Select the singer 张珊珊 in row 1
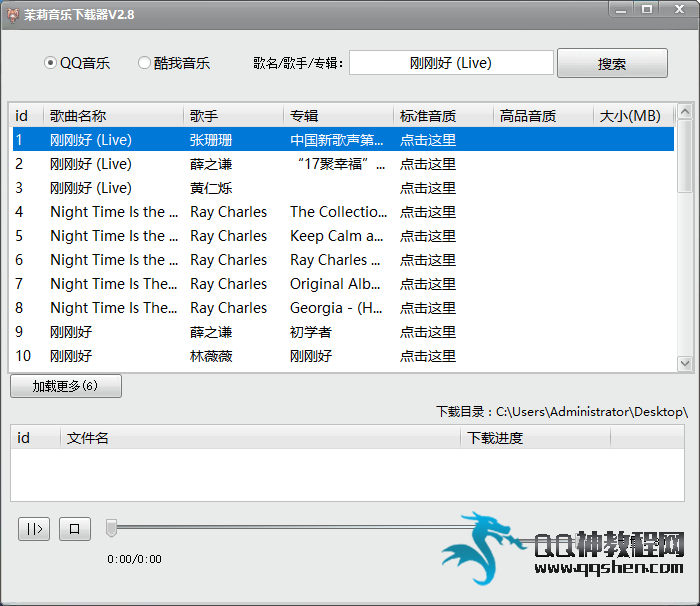The height and width of the screenshot is (606, 700). pos(211,140)
